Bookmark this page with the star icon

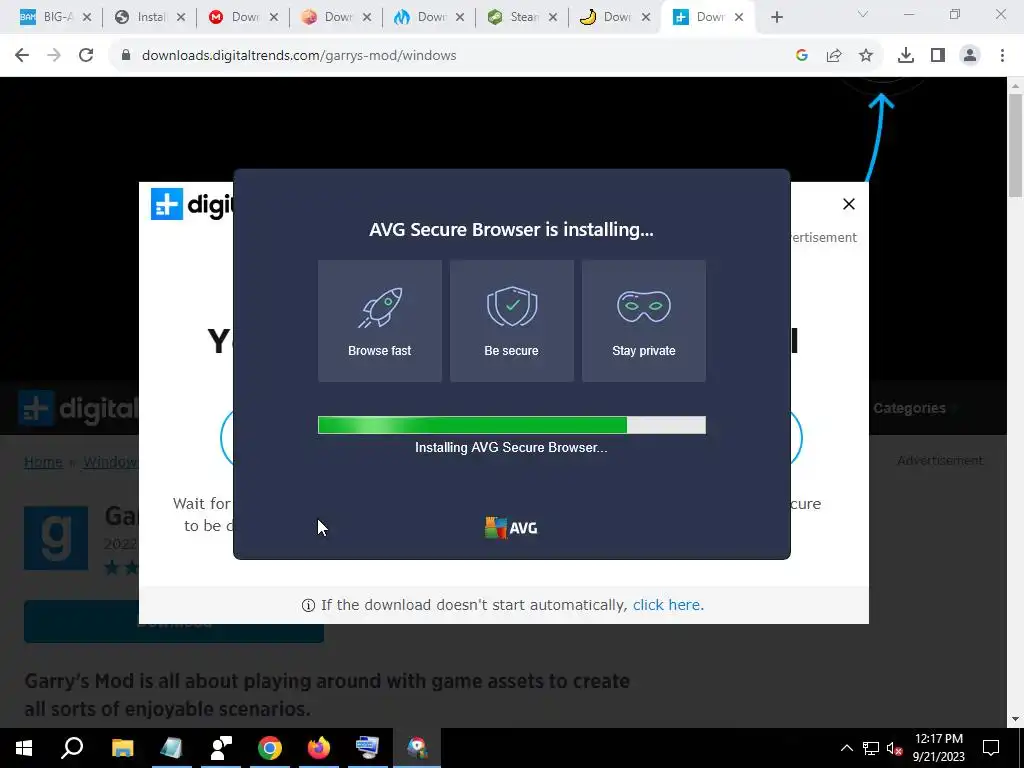pos(866,56)
